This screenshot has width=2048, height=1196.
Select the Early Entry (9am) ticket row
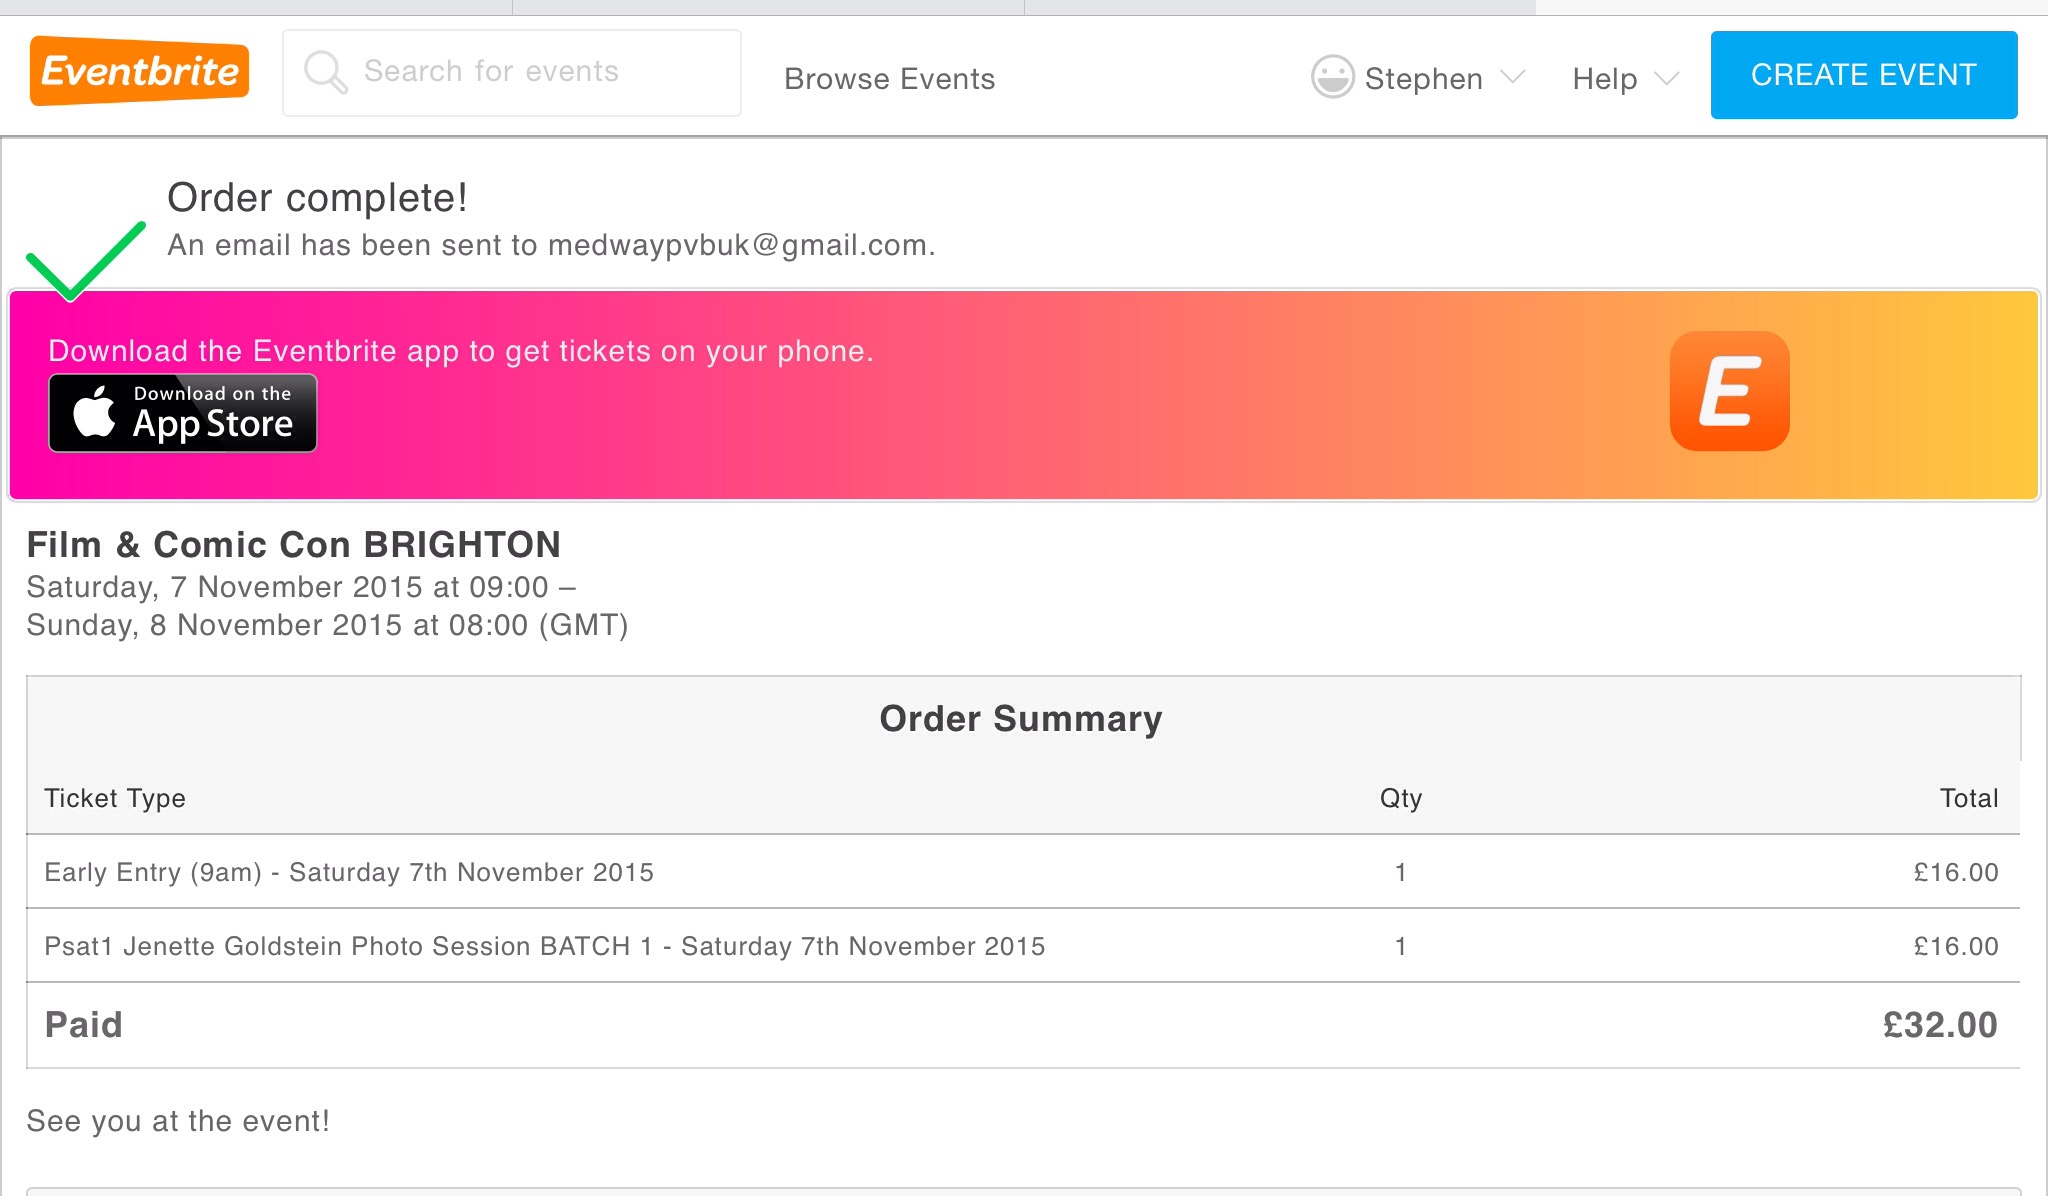pos(1023,872)
